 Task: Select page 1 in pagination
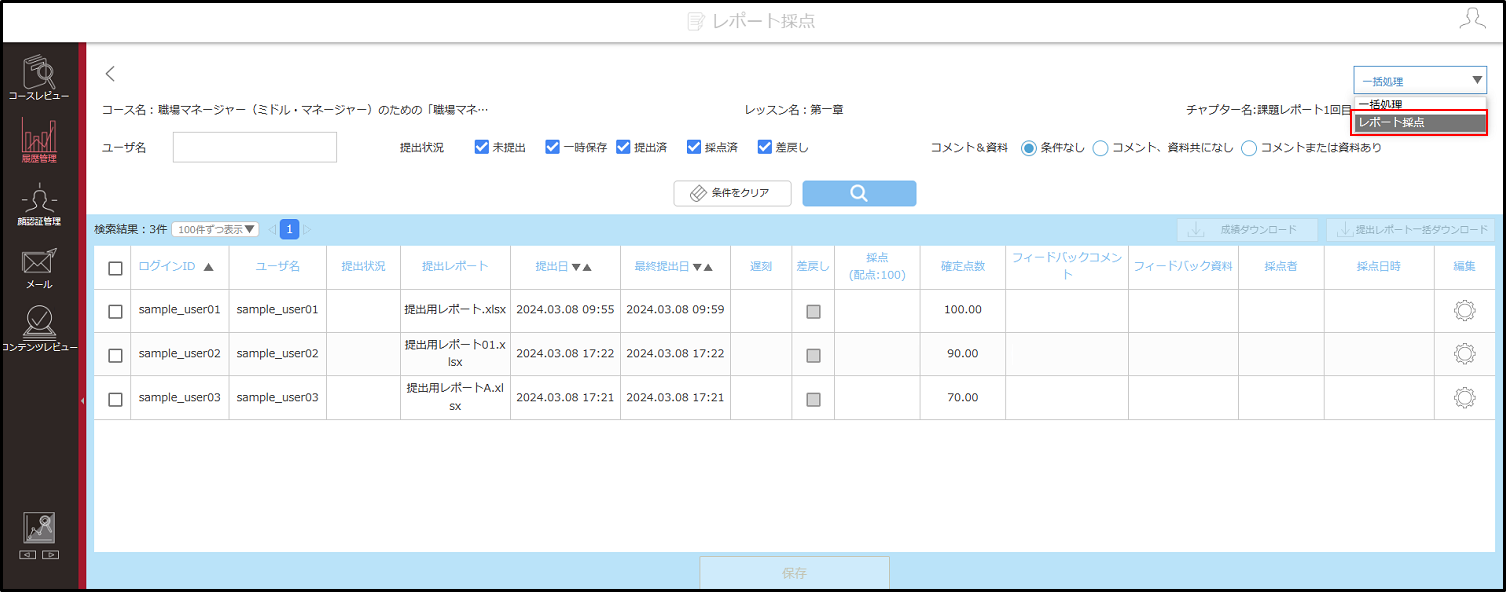[289, 230]
